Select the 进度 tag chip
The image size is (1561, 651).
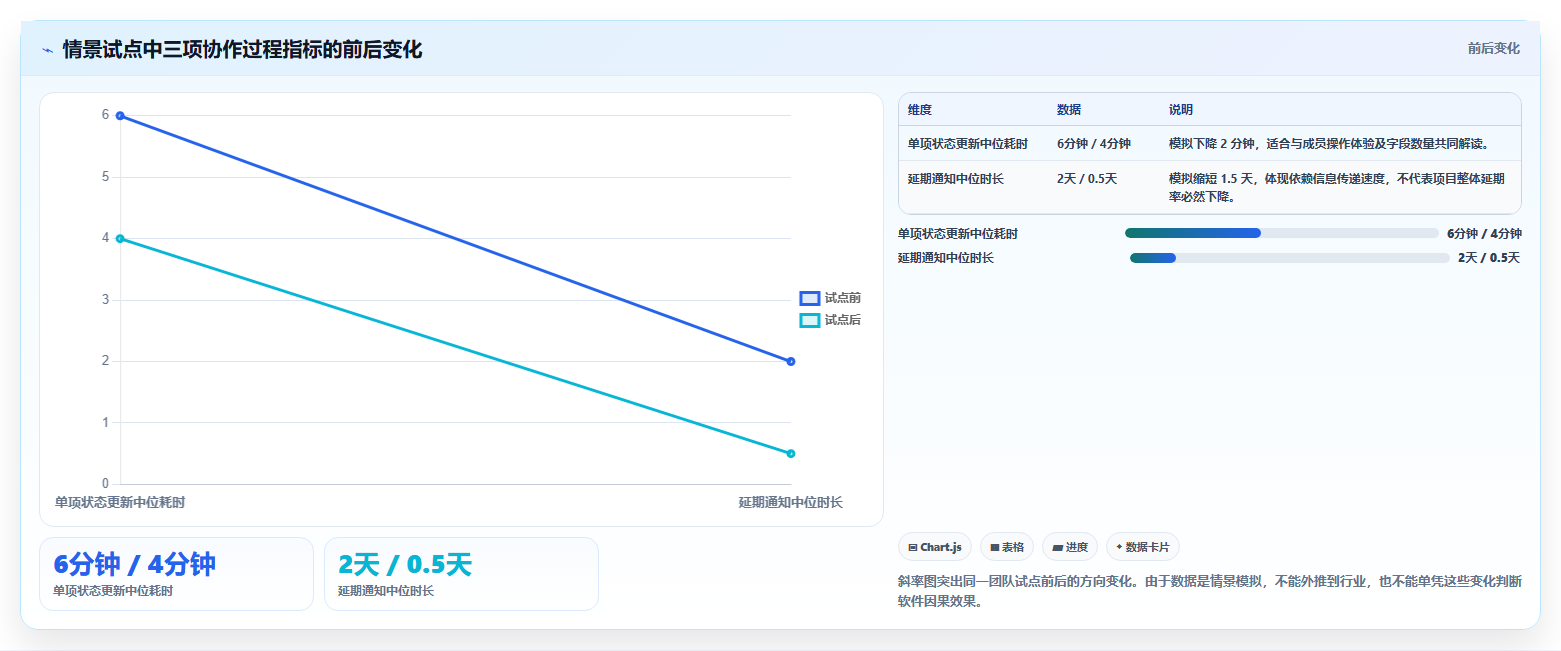click(x=1070, y=547)
